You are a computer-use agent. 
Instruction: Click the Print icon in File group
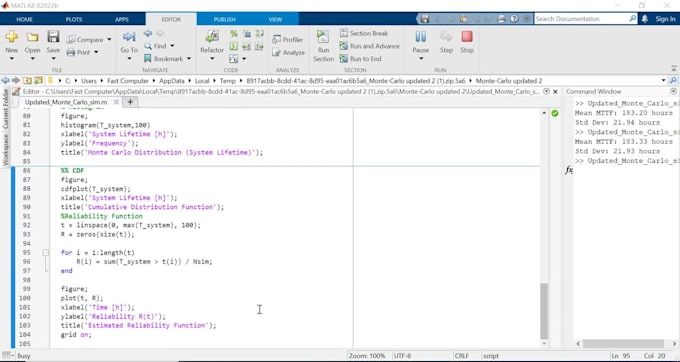71,52
